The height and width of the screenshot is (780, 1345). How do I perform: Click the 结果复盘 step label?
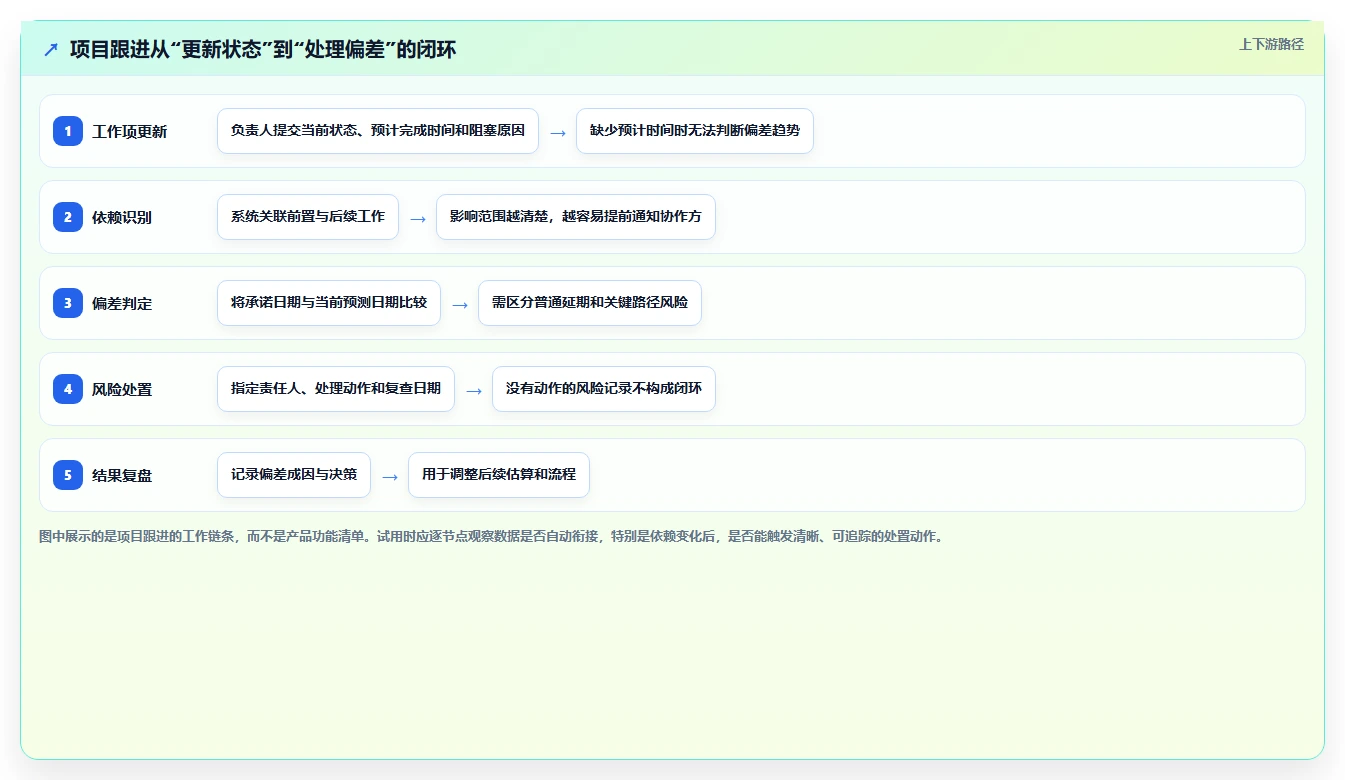click(x=122, y=476)
